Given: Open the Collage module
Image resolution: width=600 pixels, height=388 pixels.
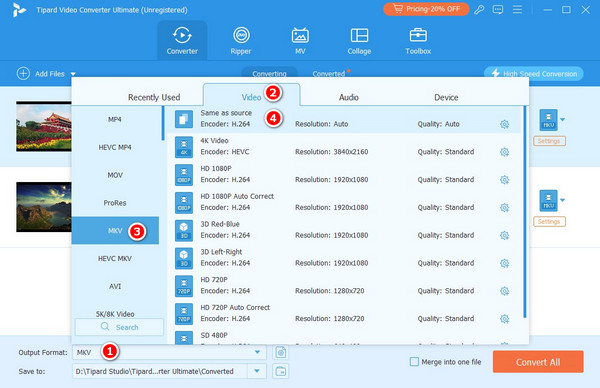Looking at the screenshot, I should click(x=359, y=41).
